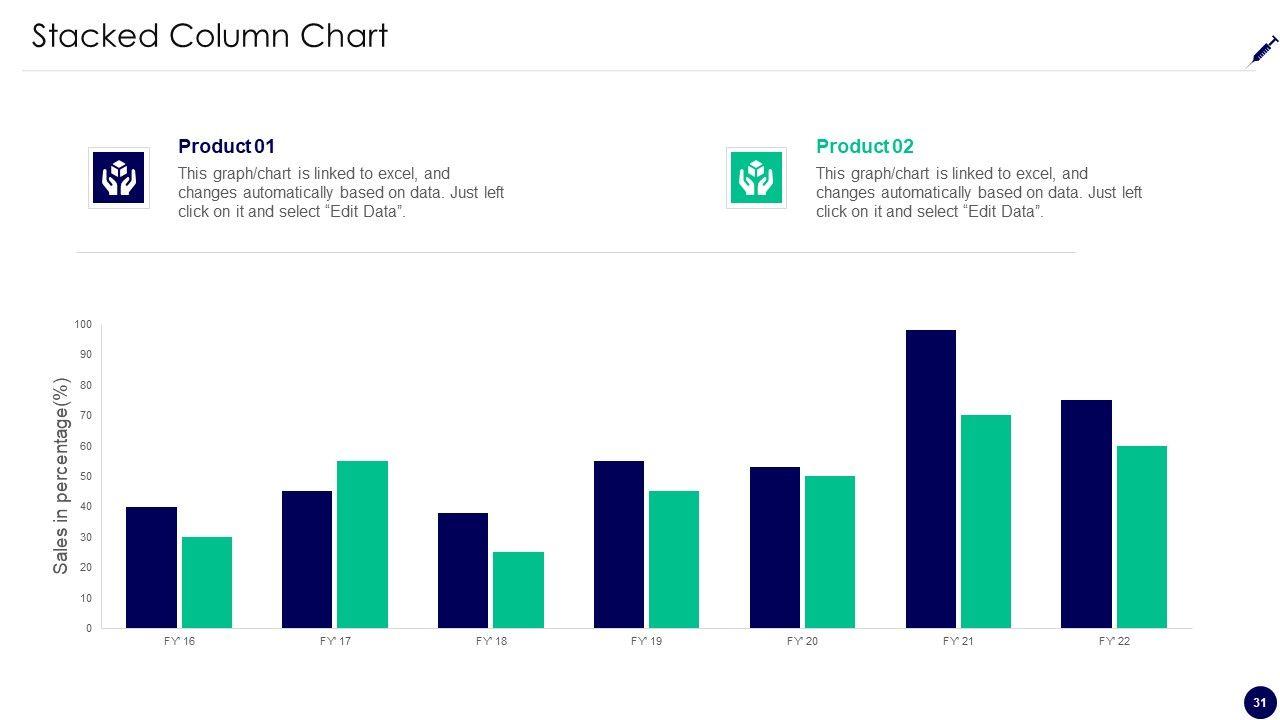Click the syringe icon in the top corner
Image resolution: width=1280 pixels, height=720 pixels.
pos(1263,50)
